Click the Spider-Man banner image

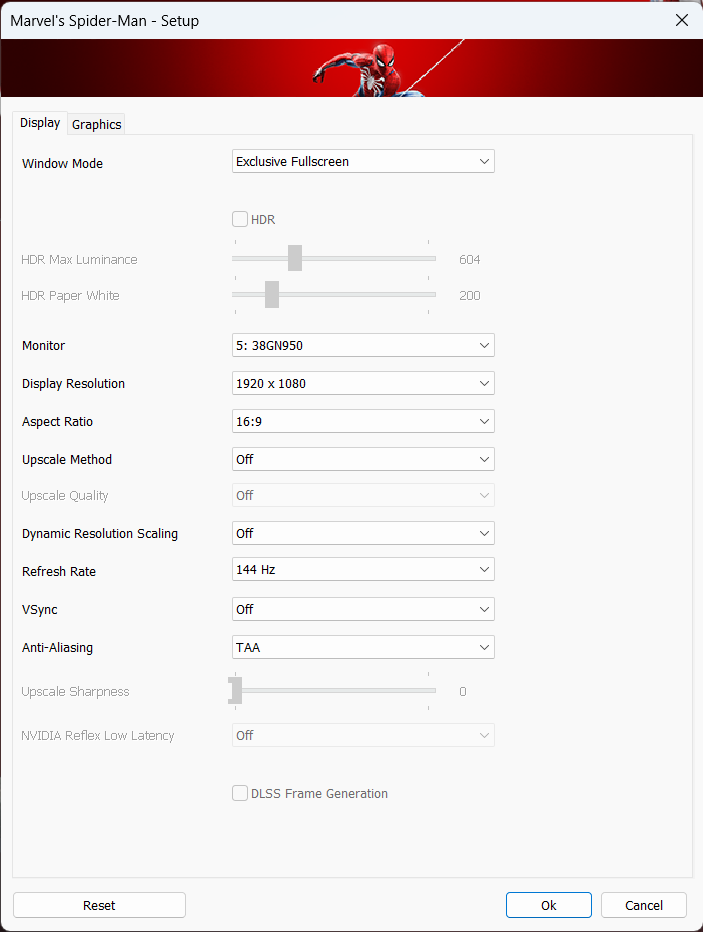click(350, 68)
